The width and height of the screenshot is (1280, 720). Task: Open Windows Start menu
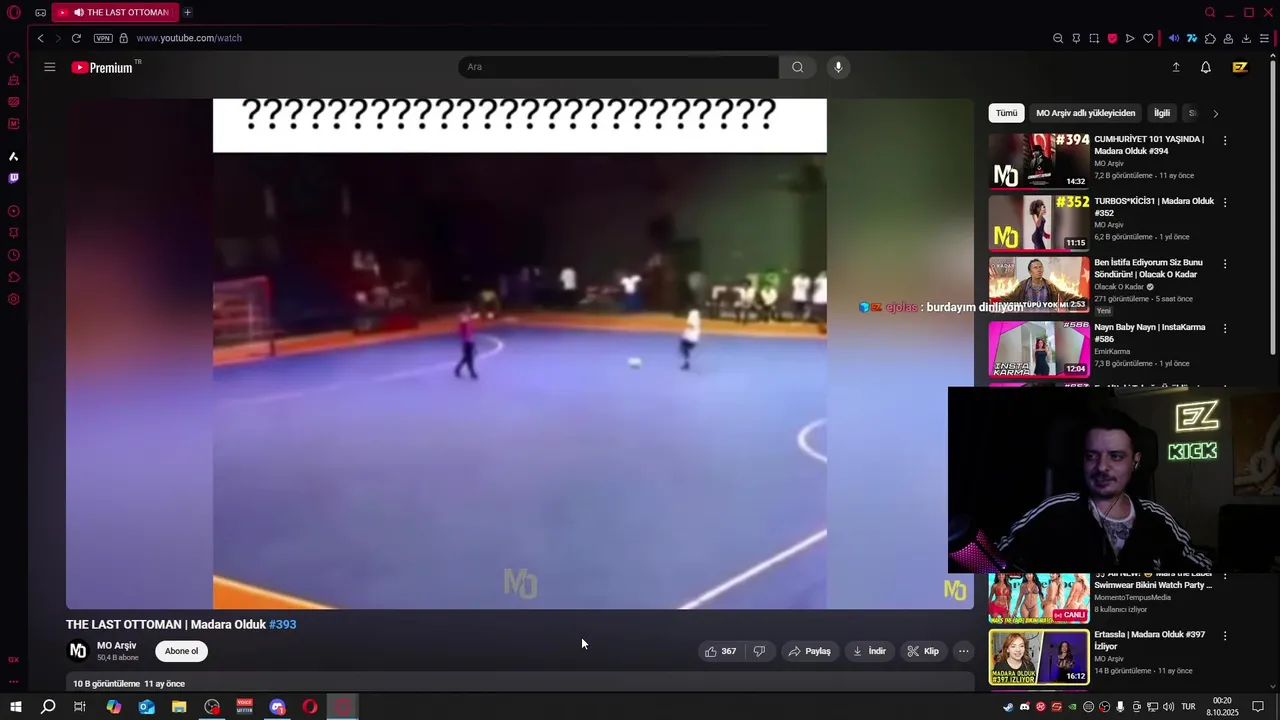[15, 707]
